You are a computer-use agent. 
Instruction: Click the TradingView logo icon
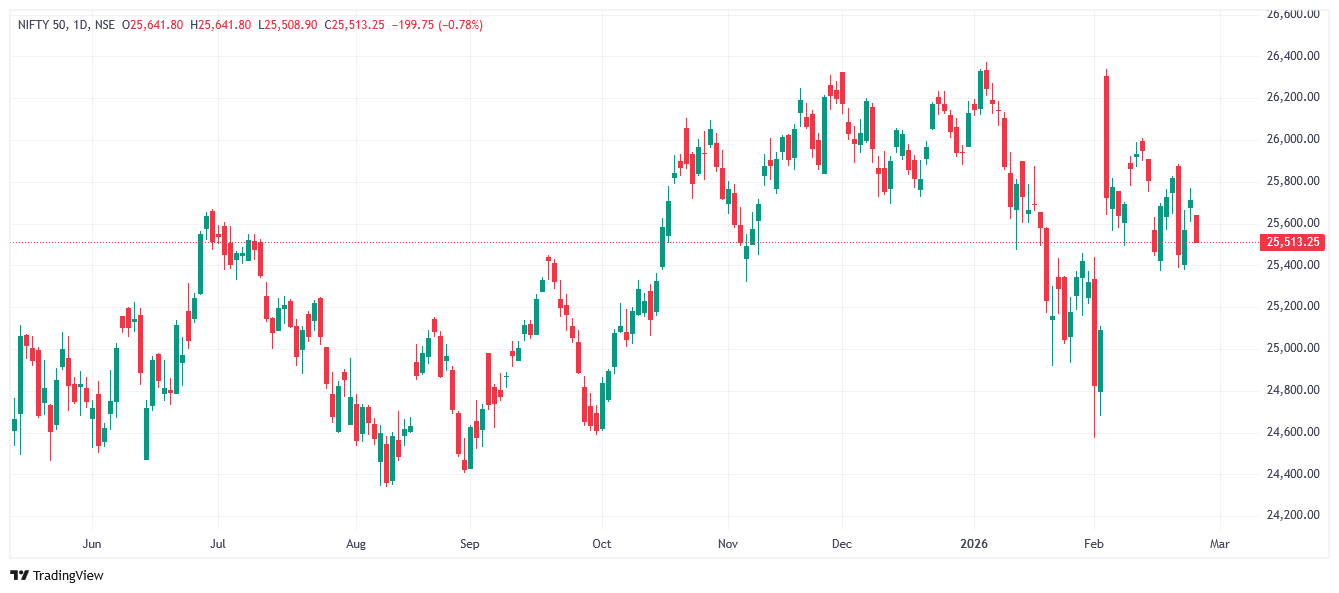click(x=19, y=575)
